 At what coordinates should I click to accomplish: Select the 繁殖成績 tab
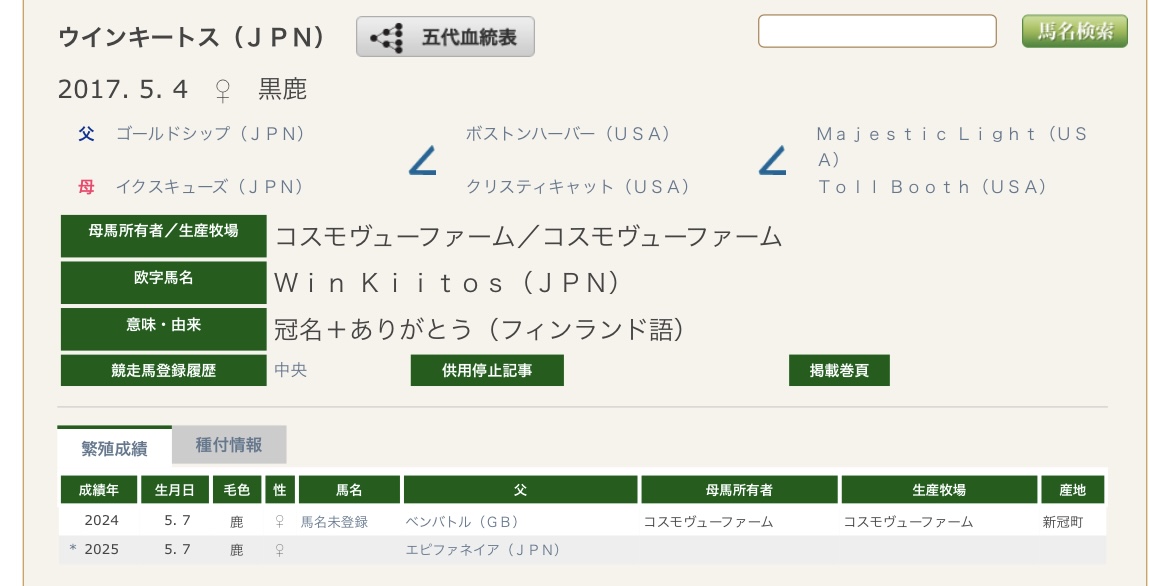click(114, 448)
